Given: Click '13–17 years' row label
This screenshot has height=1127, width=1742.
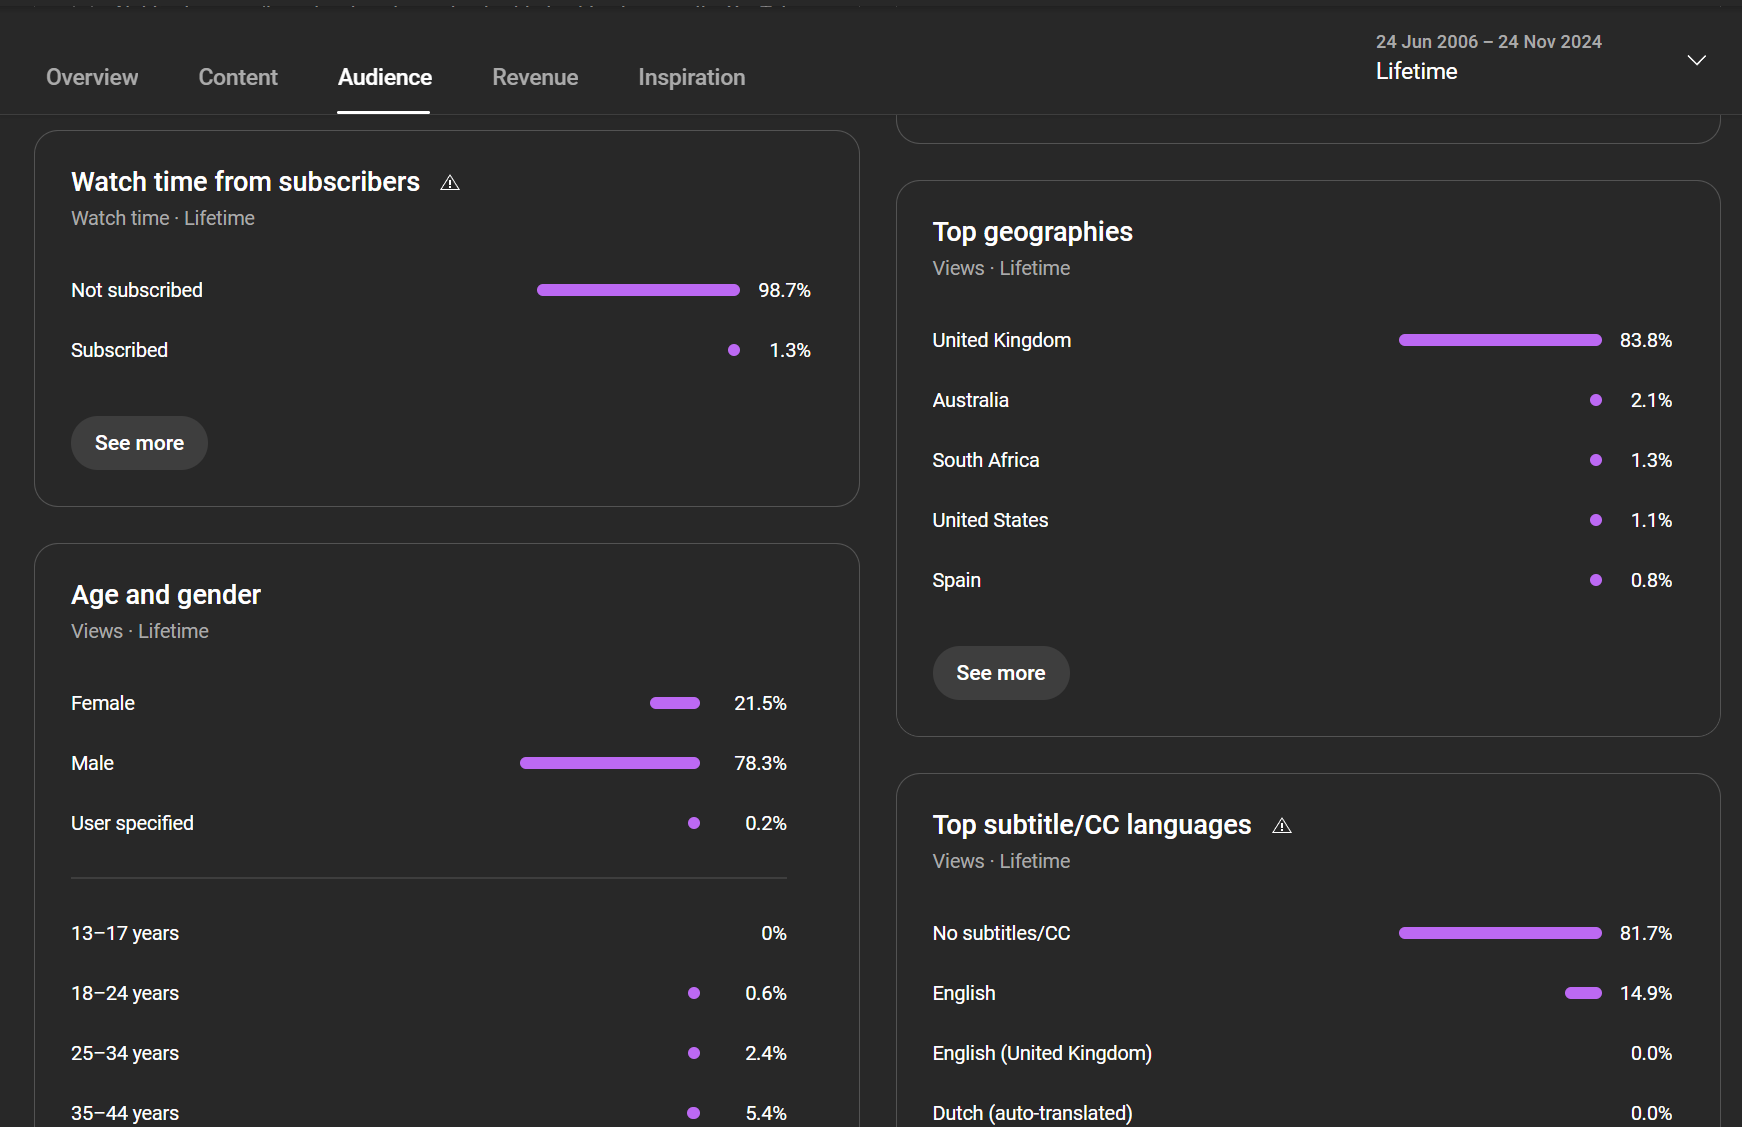Looking at the screenshot, I should [125, 933].
